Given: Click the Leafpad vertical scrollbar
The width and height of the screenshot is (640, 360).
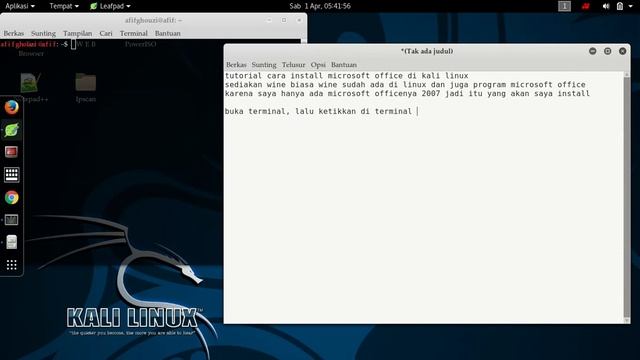Looking at the screenshot, I should coord(627,197).
